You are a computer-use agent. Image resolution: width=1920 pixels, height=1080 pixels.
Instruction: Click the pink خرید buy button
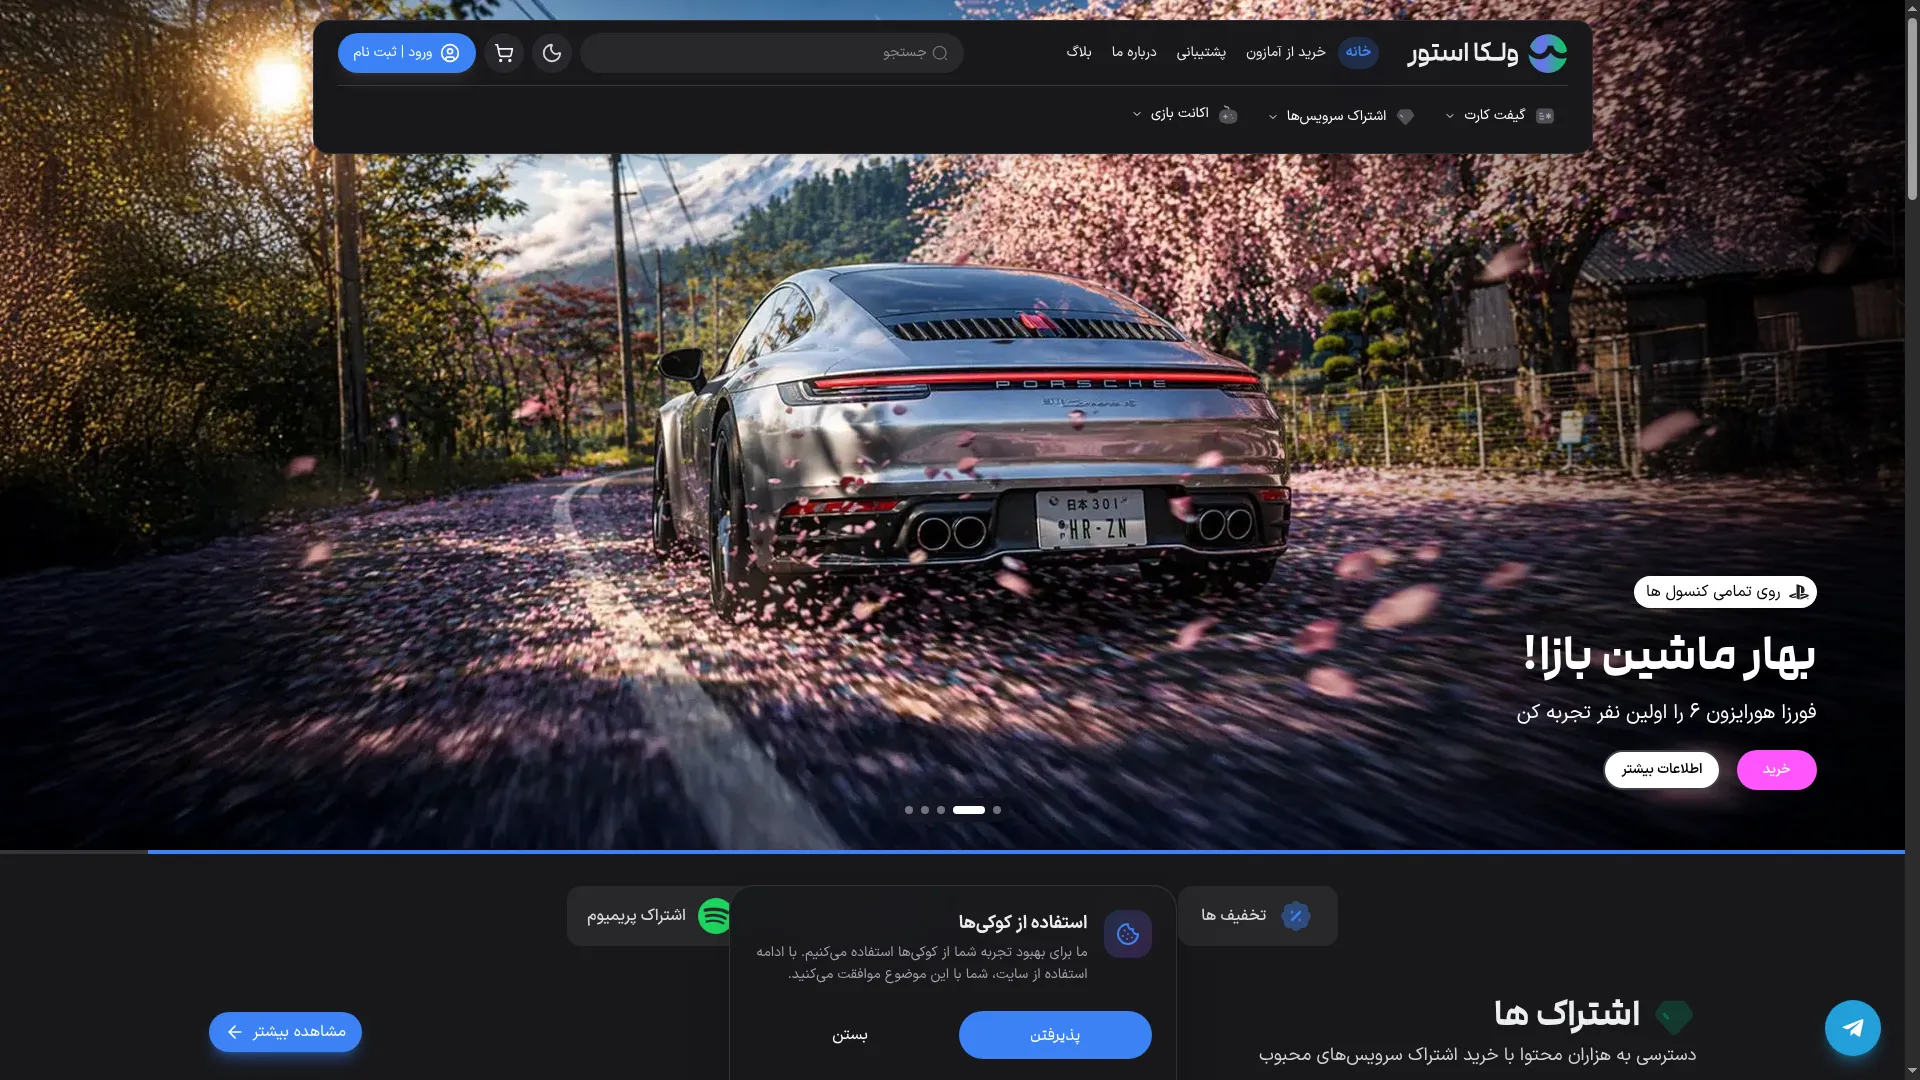[x=1776, y=770]
